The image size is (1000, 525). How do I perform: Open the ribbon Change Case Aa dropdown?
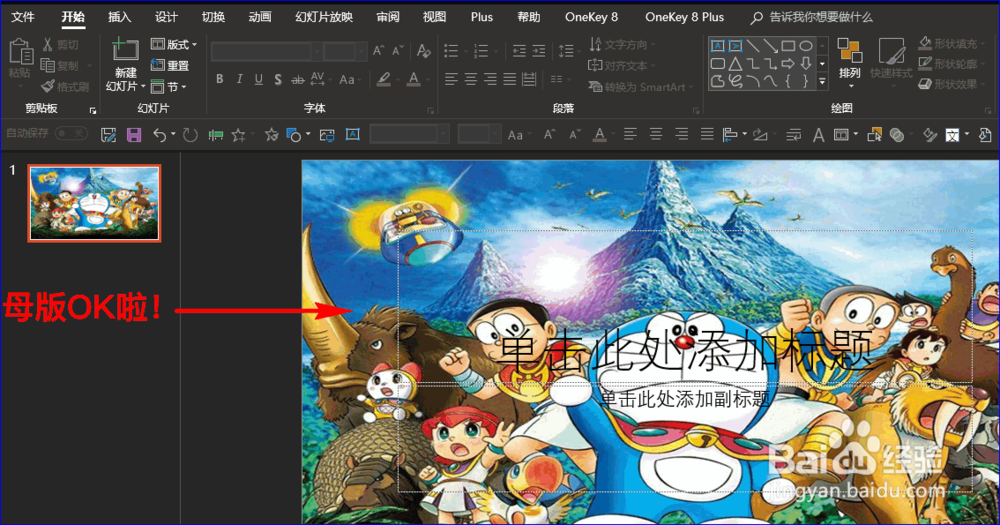(349, 79)
